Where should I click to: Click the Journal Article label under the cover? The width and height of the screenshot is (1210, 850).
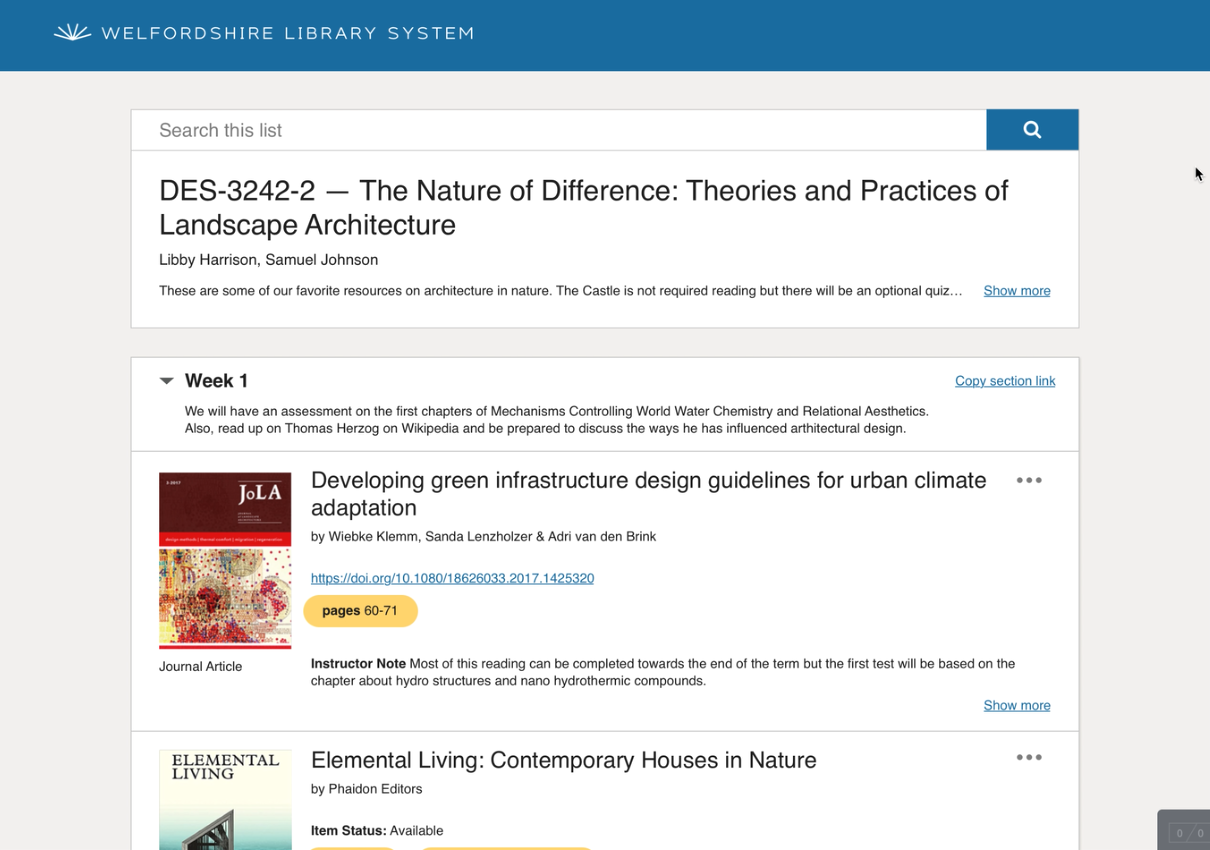click(200, 667)
